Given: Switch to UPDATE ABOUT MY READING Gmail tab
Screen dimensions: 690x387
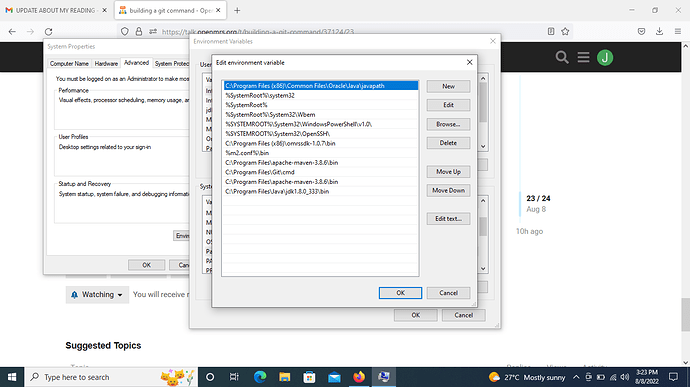Looking at the screenshot, I should 56,10.
